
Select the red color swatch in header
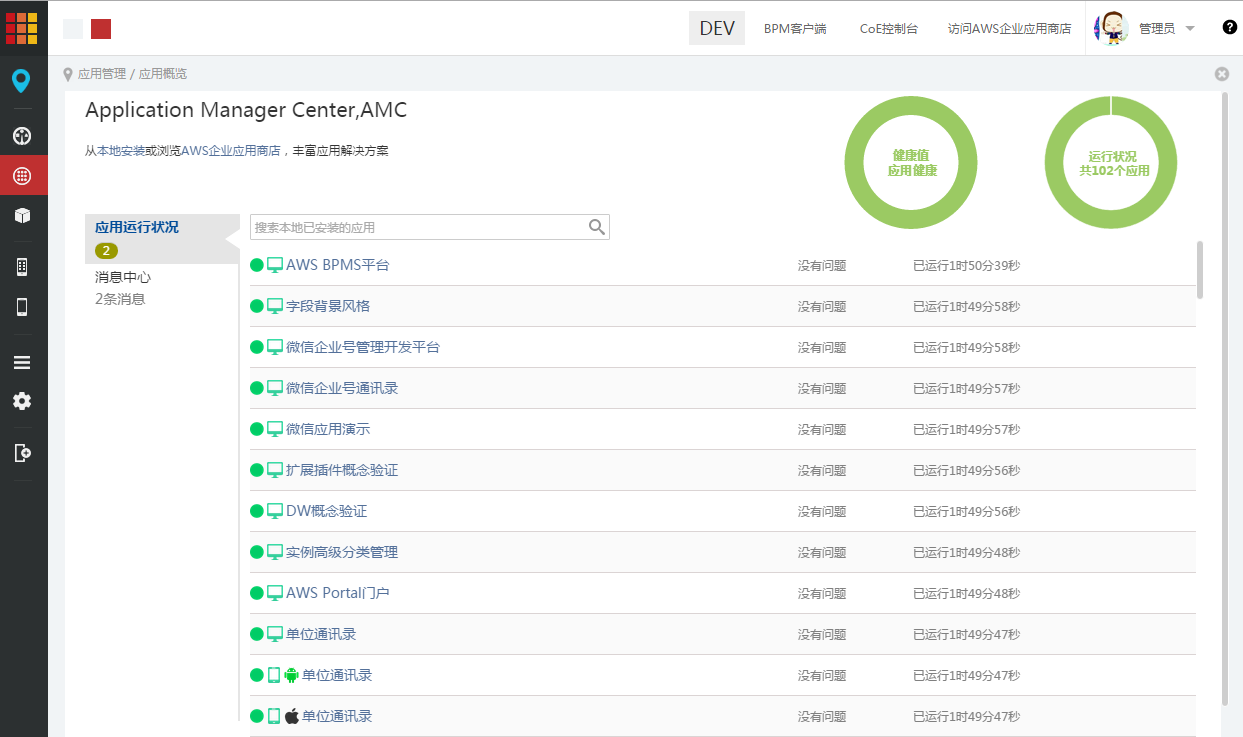pyautogui.click(x=101, y=29)
